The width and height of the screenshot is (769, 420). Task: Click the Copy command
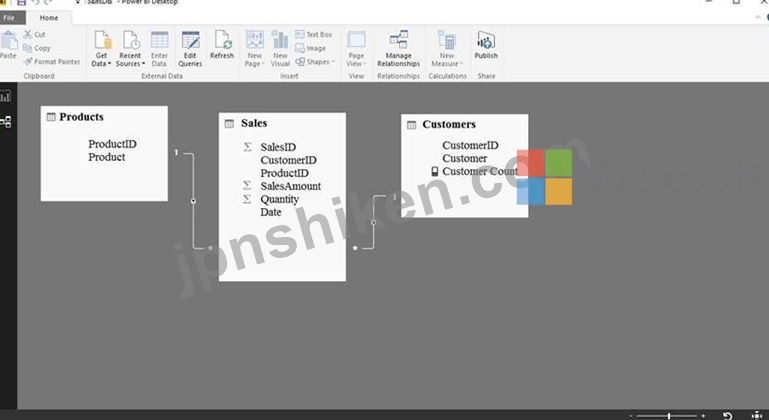pos(37,48)
